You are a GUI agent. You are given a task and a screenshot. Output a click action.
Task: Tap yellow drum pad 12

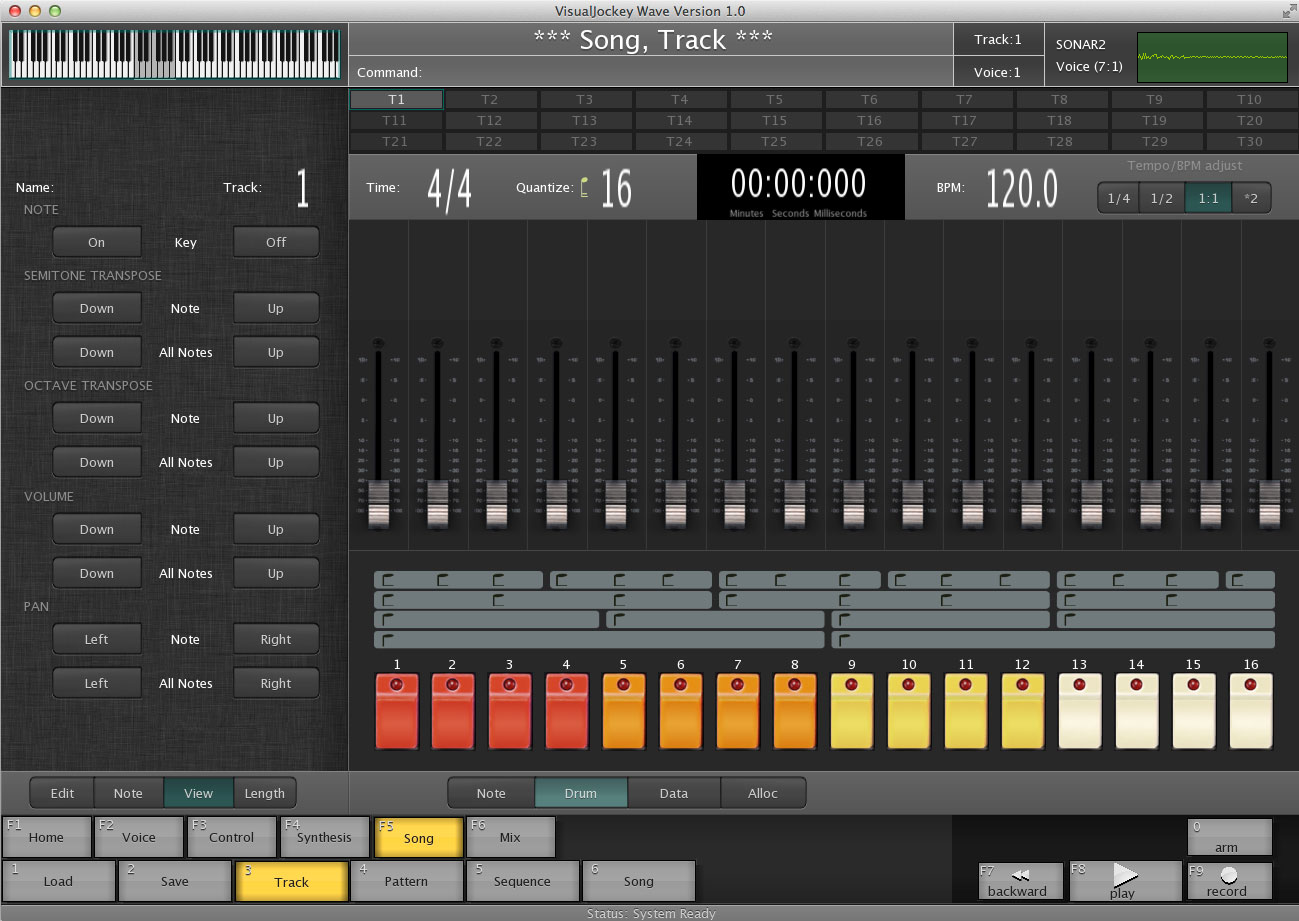tap(1022, 711)
